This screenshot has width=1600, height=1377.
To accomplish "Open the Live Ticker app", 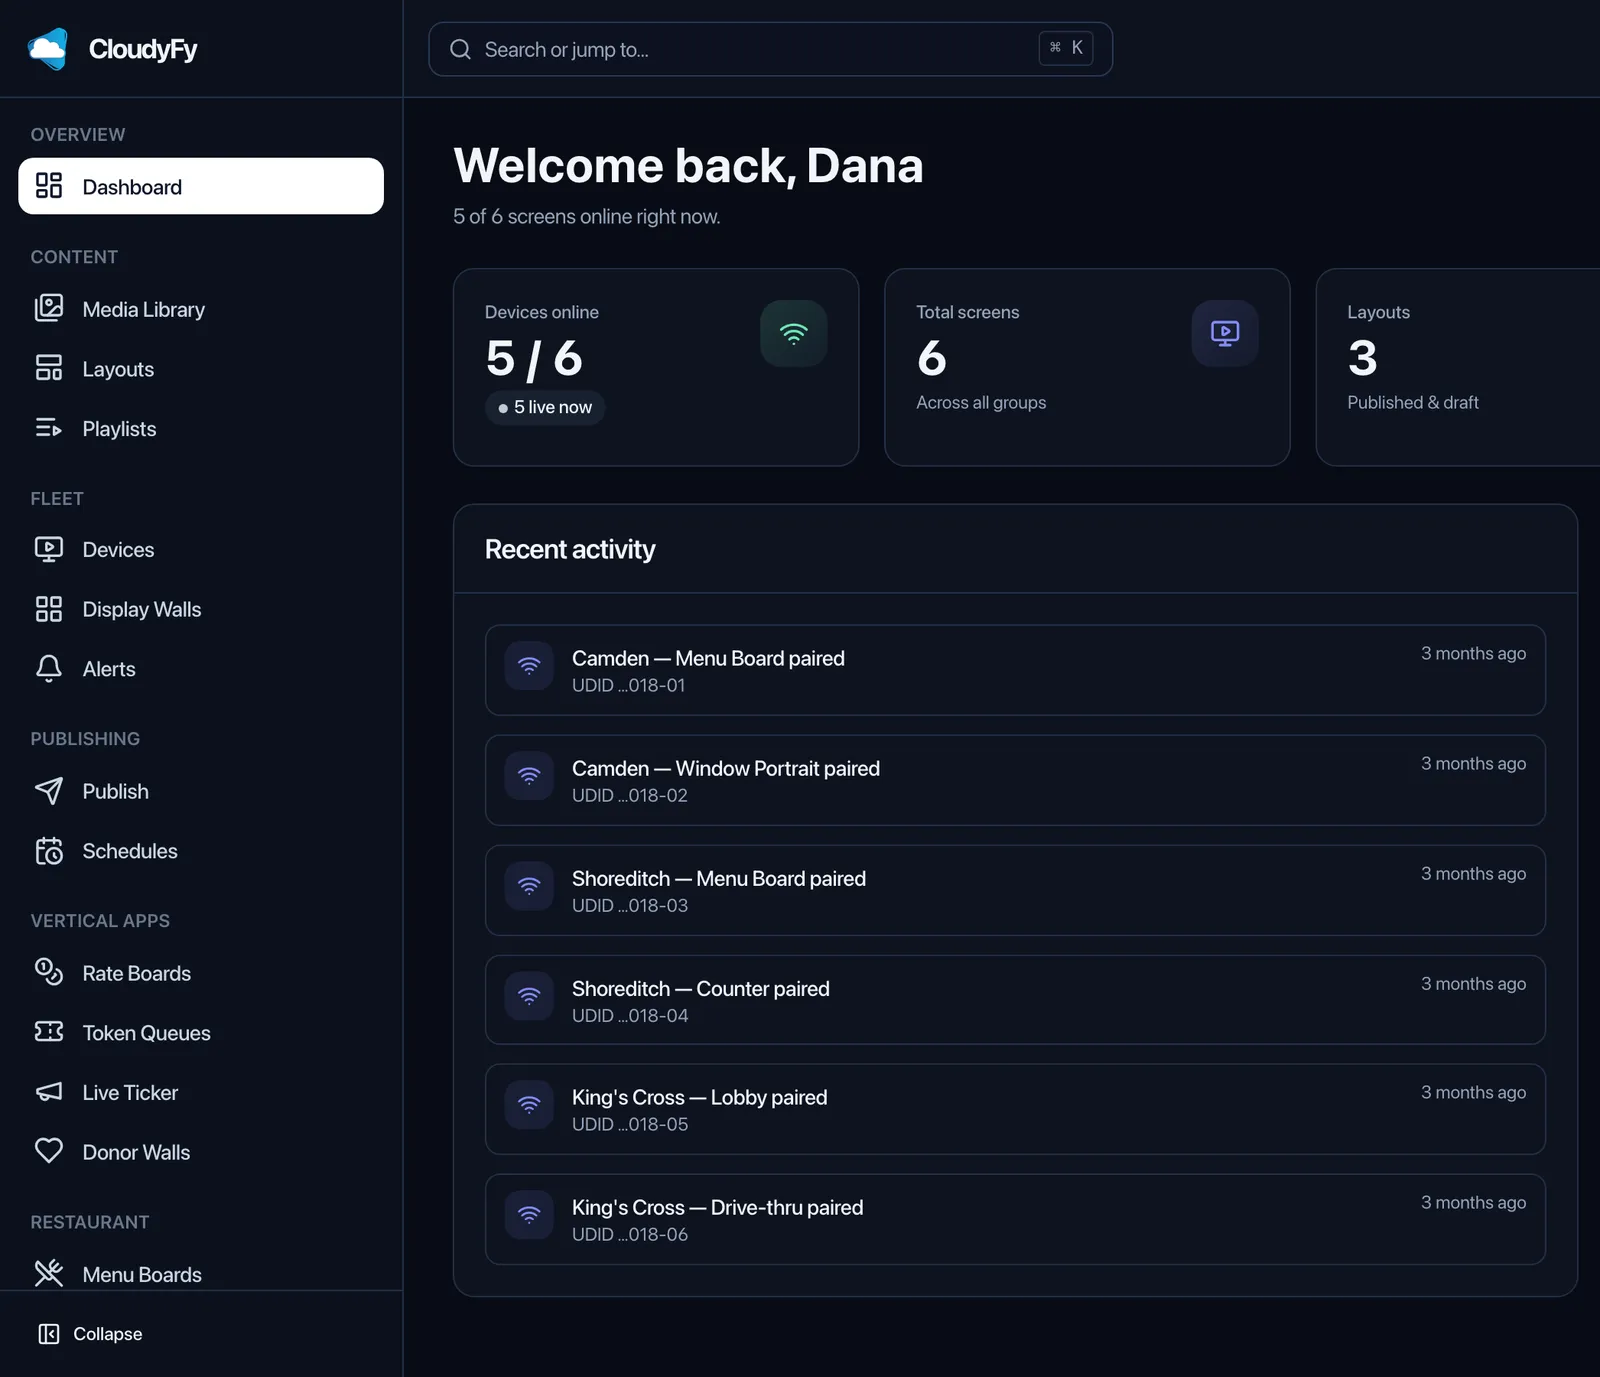I will pos(201,1092).
